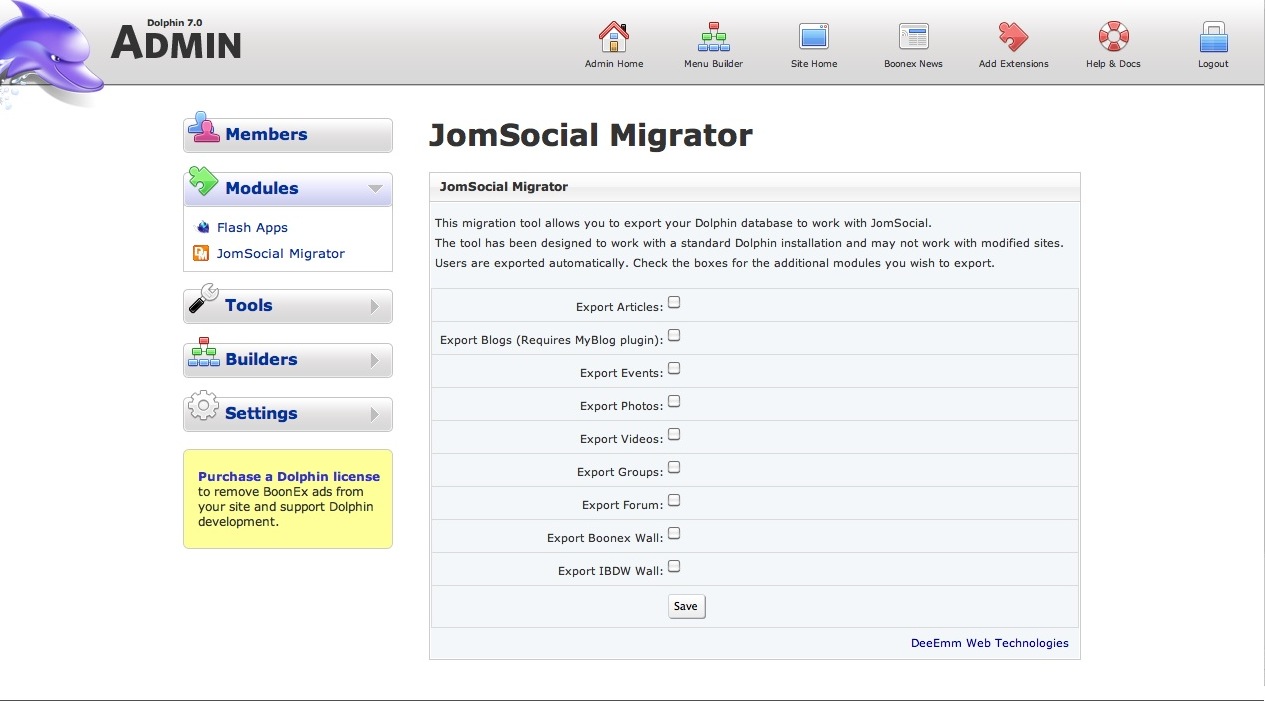Click the Admin Home label
The height and width of the screenshot is (701, 1265).
(x=614, y=64)
